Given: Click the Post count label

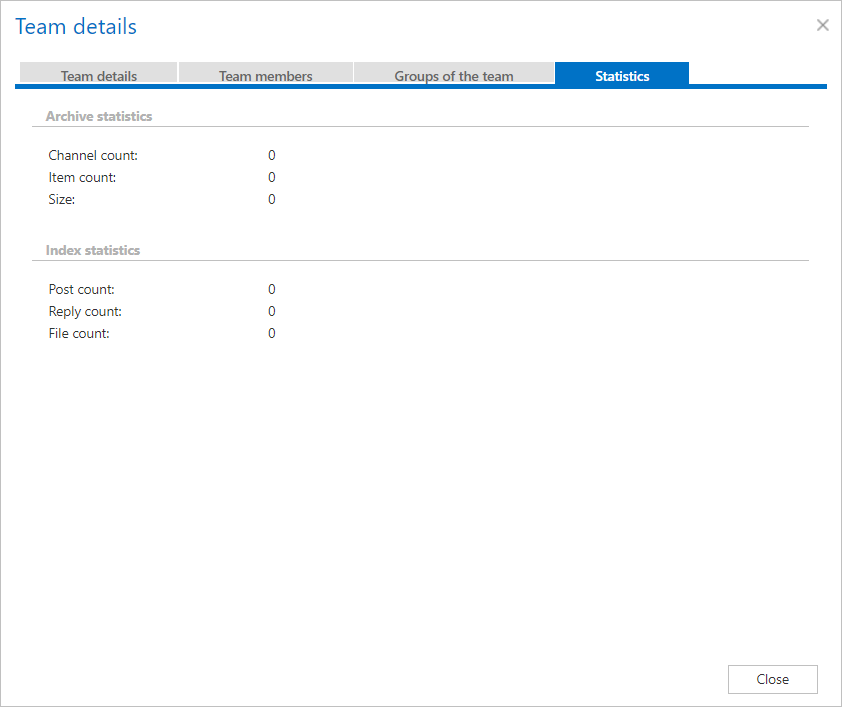Looking at the screenshot, I should (x=82, y=290).
